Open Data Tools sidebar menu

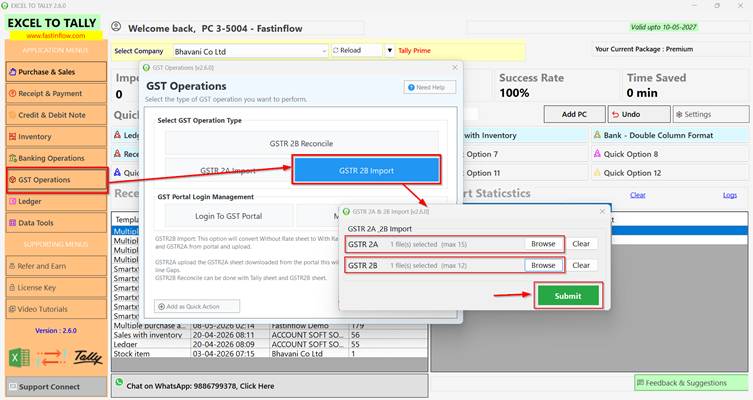point(56,223)
